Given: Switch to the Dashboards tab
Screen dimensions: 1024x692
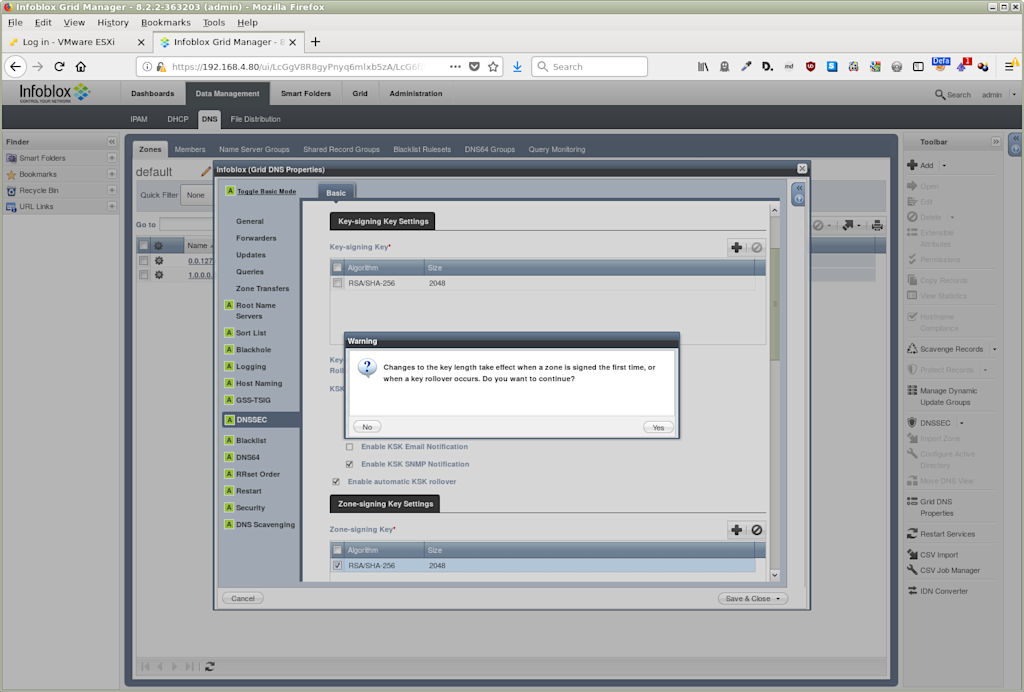Looking at the screenshot, I should point(153,93).
